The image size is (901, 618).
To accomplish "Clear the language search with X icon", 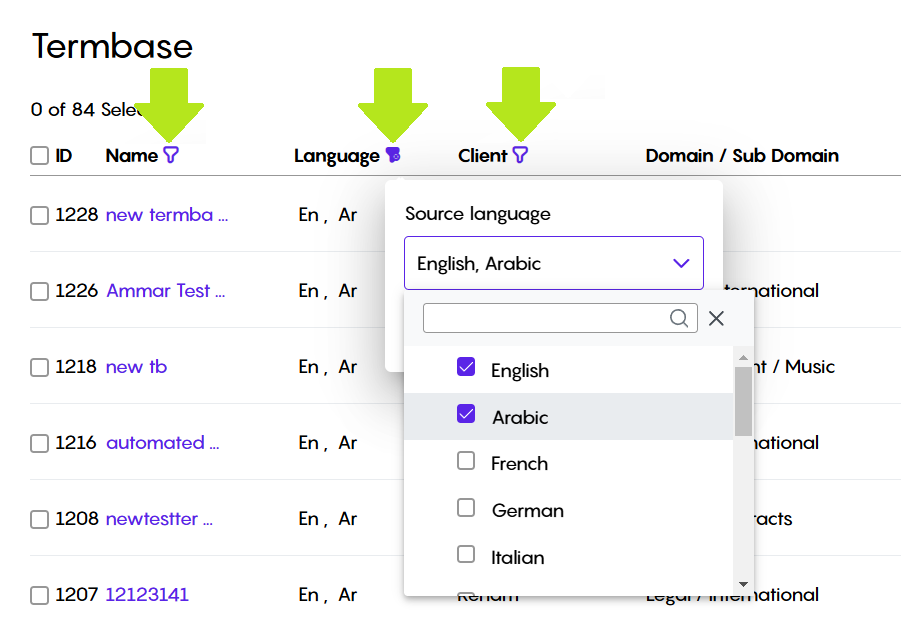I will point(716,318).
